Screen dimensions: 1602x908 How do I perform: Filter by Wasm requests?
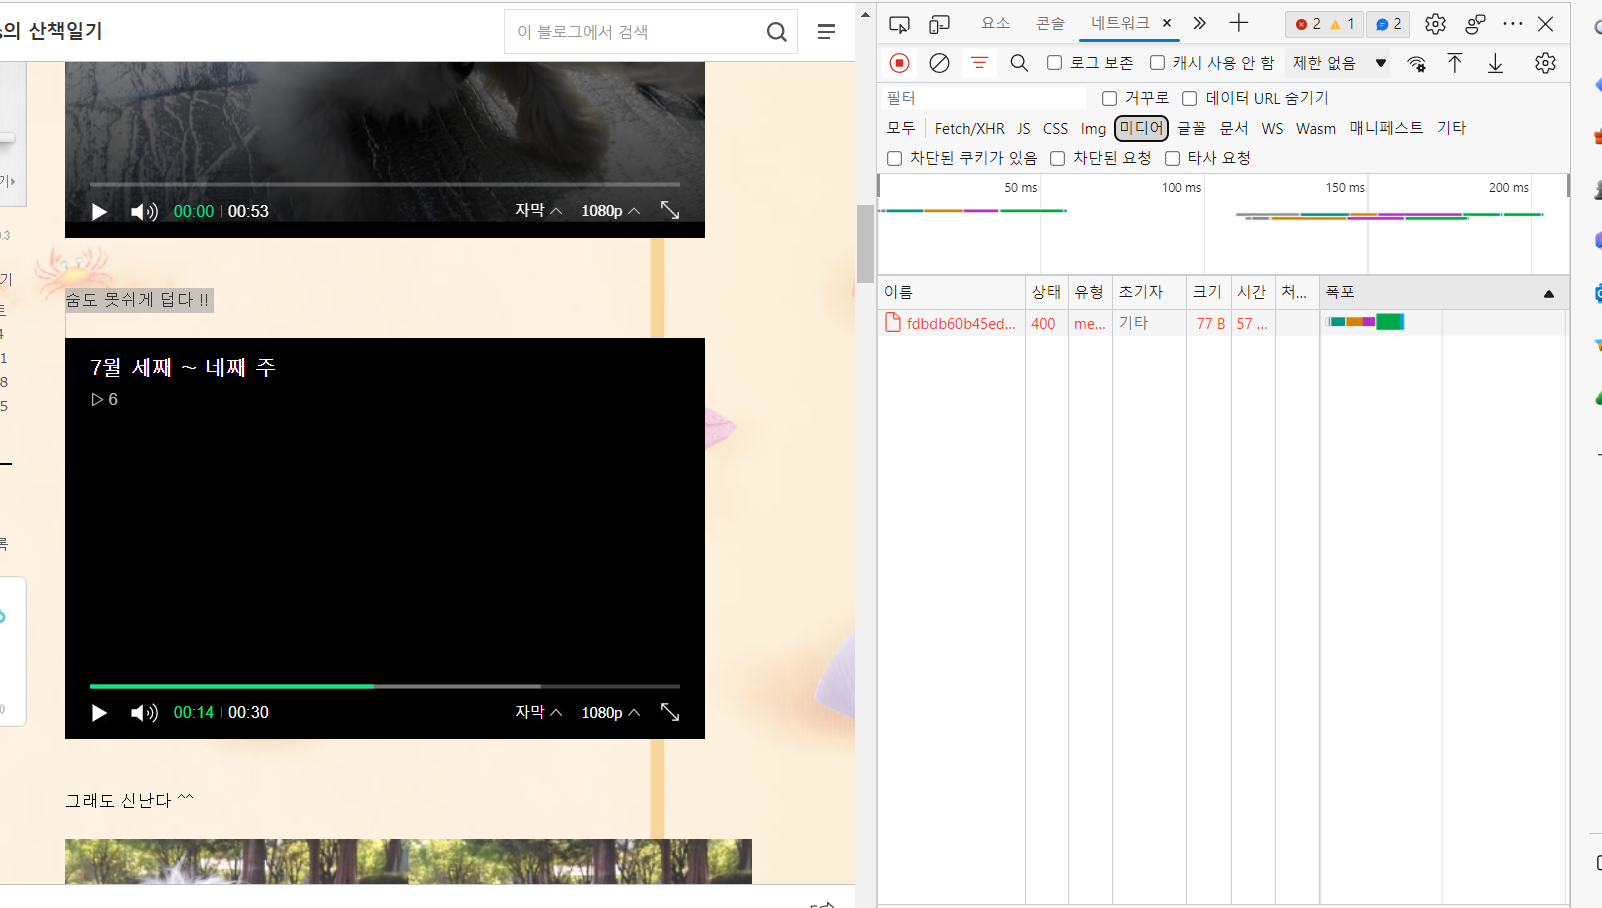pos(1316,128)
